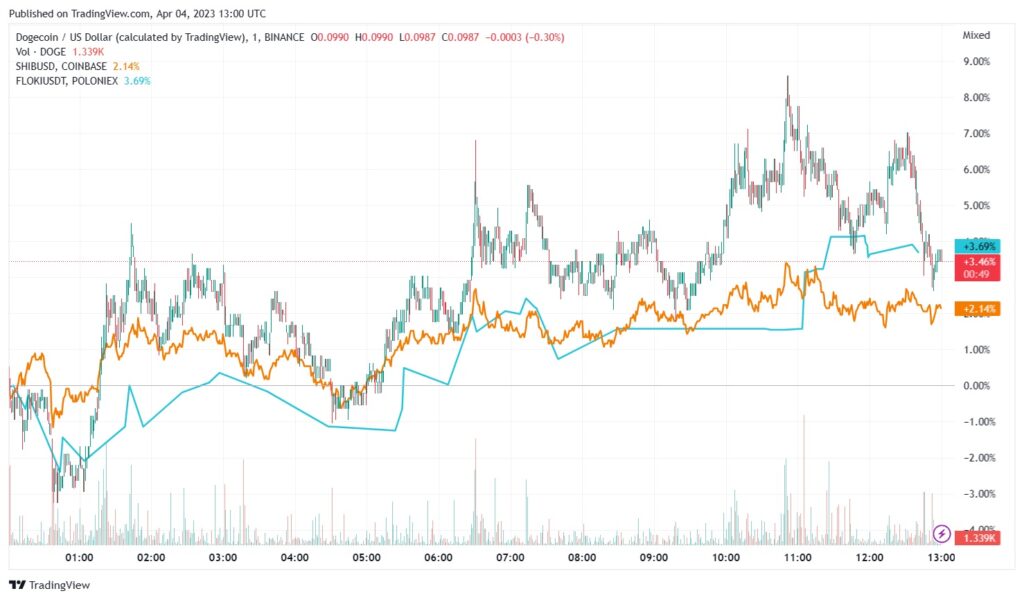Click the 6.00% axis value
Viewport: 1024px width, 600px height.
coord(976,169)
